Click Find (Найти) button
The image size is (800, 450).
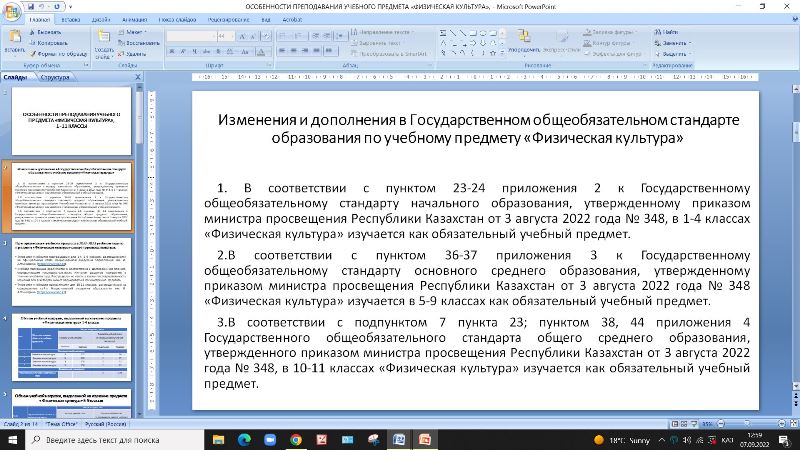pos(666,32)
